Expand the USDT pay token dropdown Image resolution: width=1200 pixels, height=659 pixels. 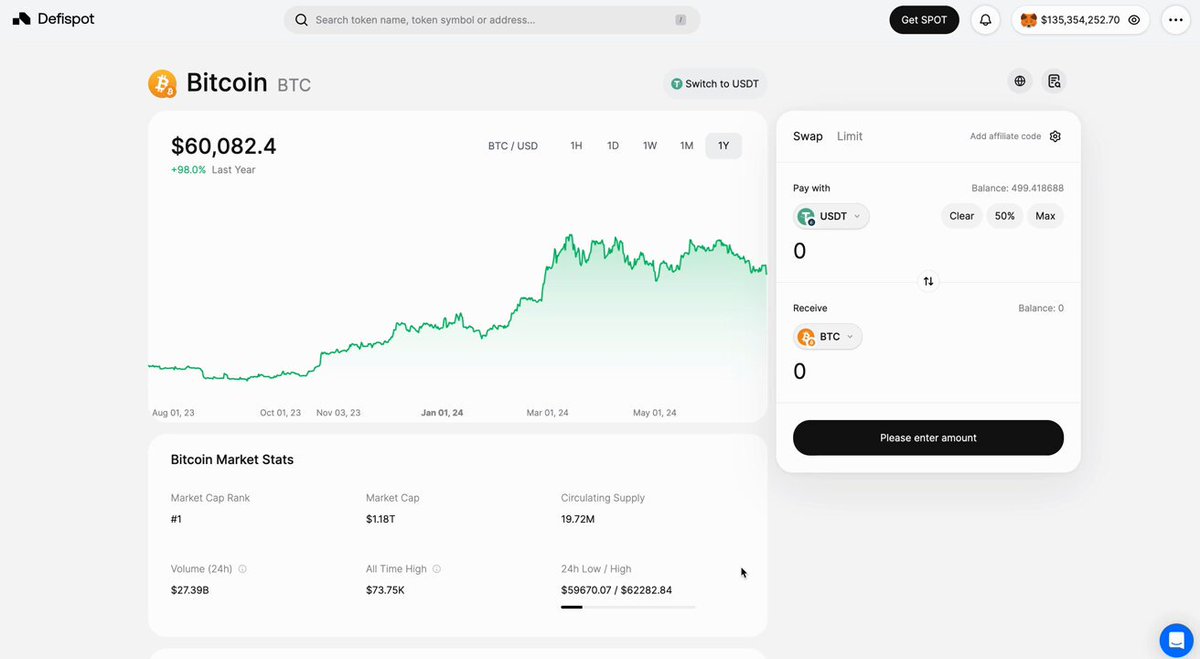tap(832, 216)
